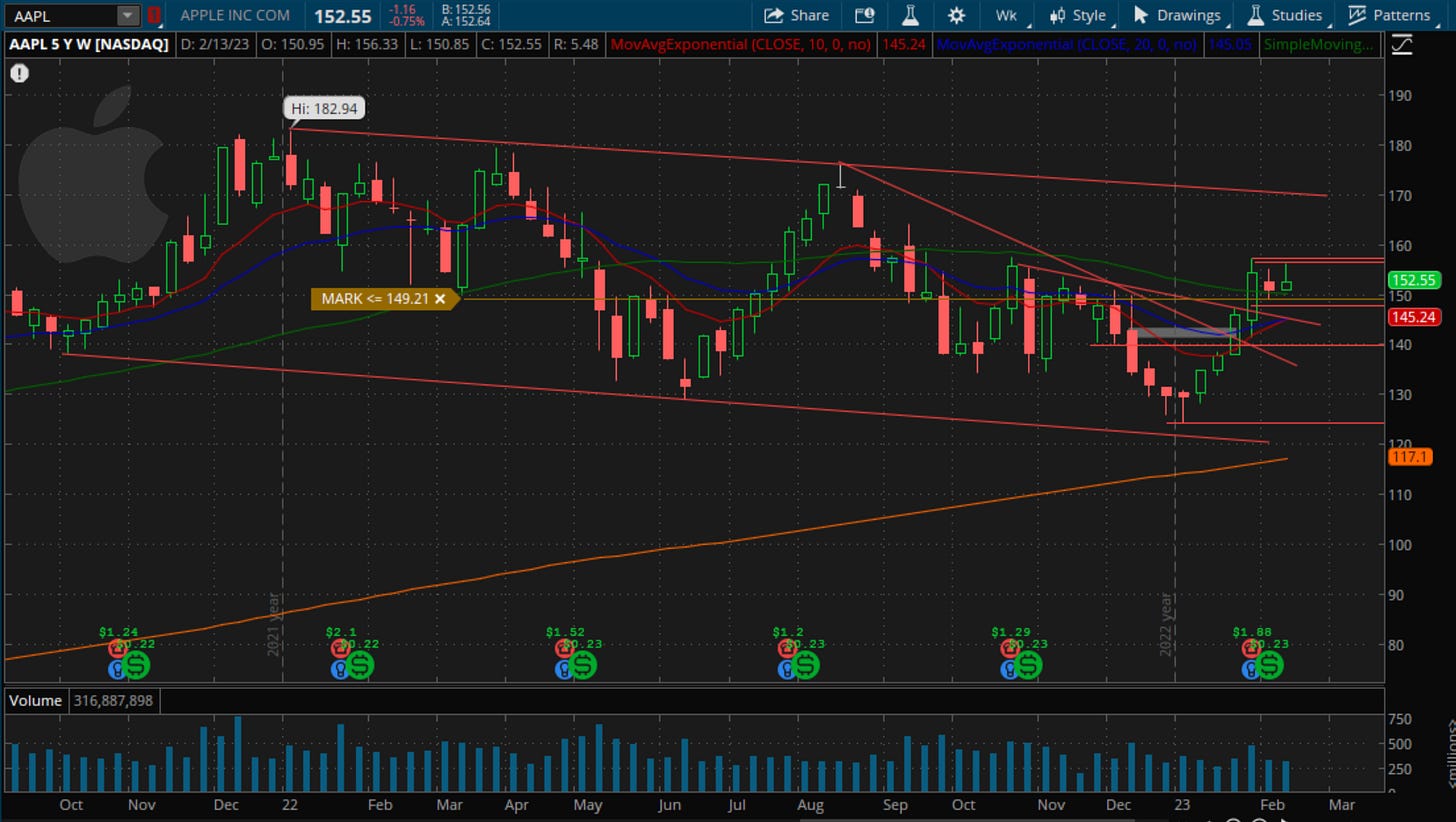Click red earnings icon below $1.2
Viewport: 1456px width, 822px height.
[786, 649]
